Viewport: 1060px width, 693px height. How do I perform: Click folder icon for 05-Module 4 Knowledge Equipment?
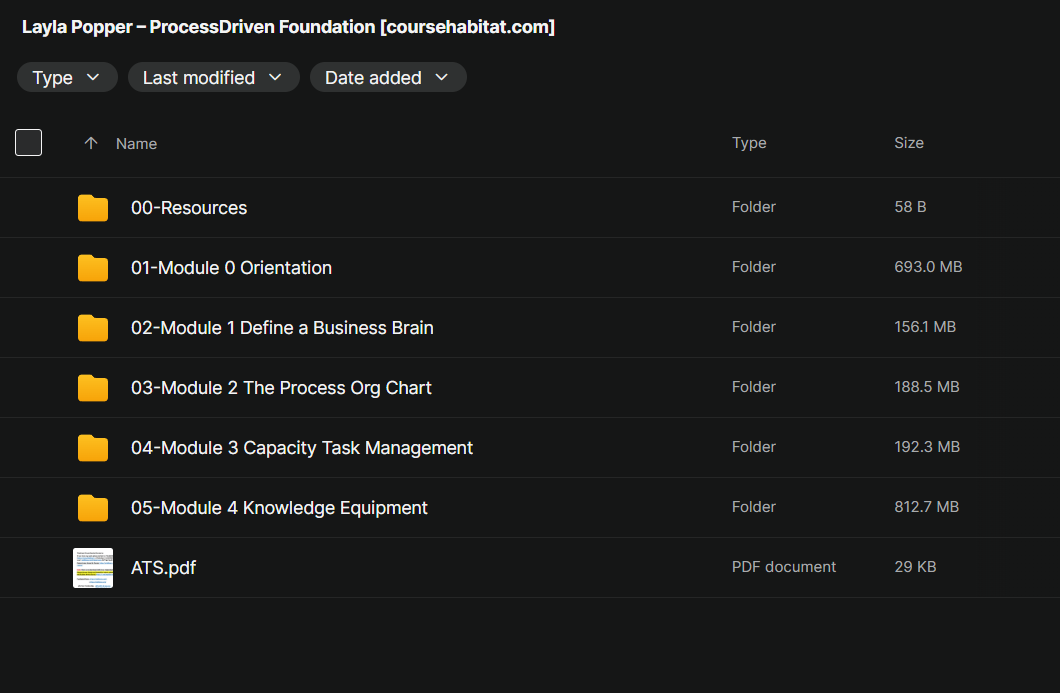93,508
